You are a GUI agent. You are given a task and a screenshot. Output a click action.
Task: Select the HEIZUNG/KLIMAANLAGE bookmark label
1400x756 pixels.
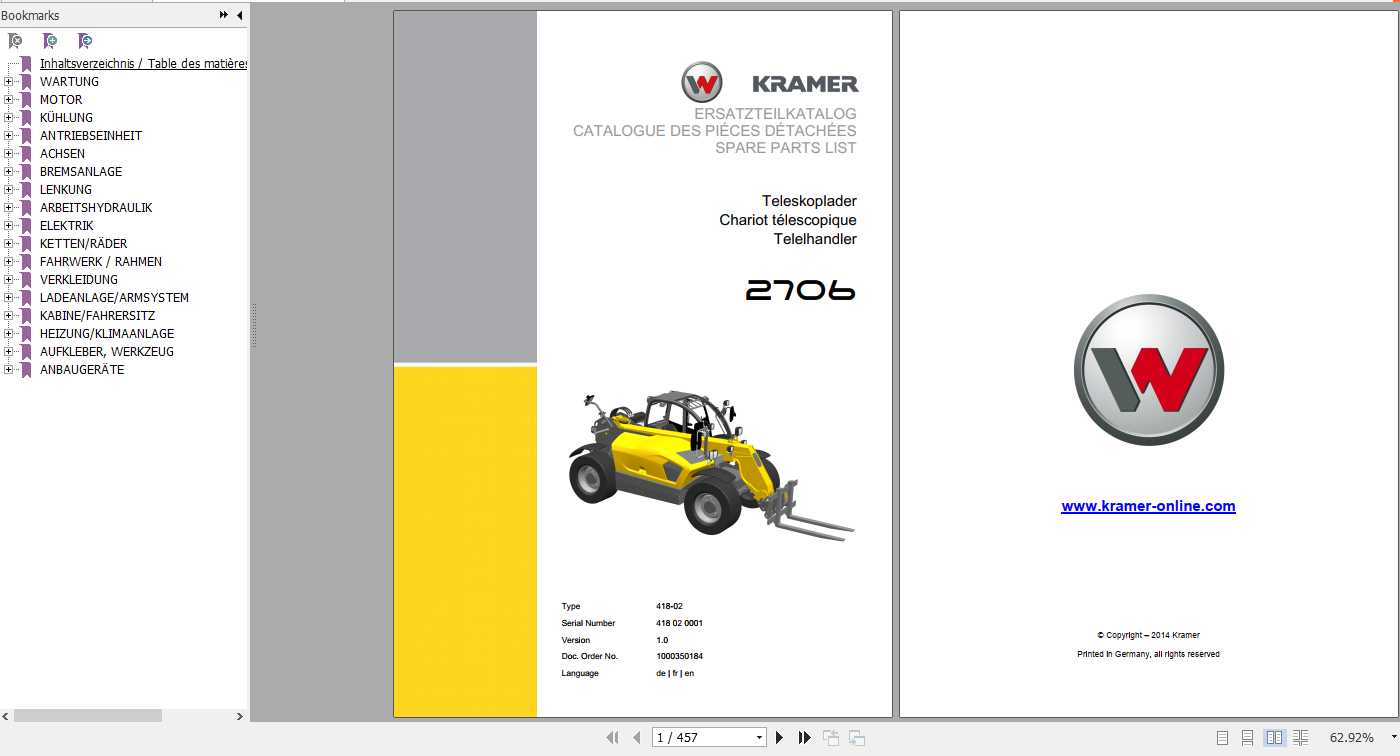pyautogui.click(x=107, y=334)
